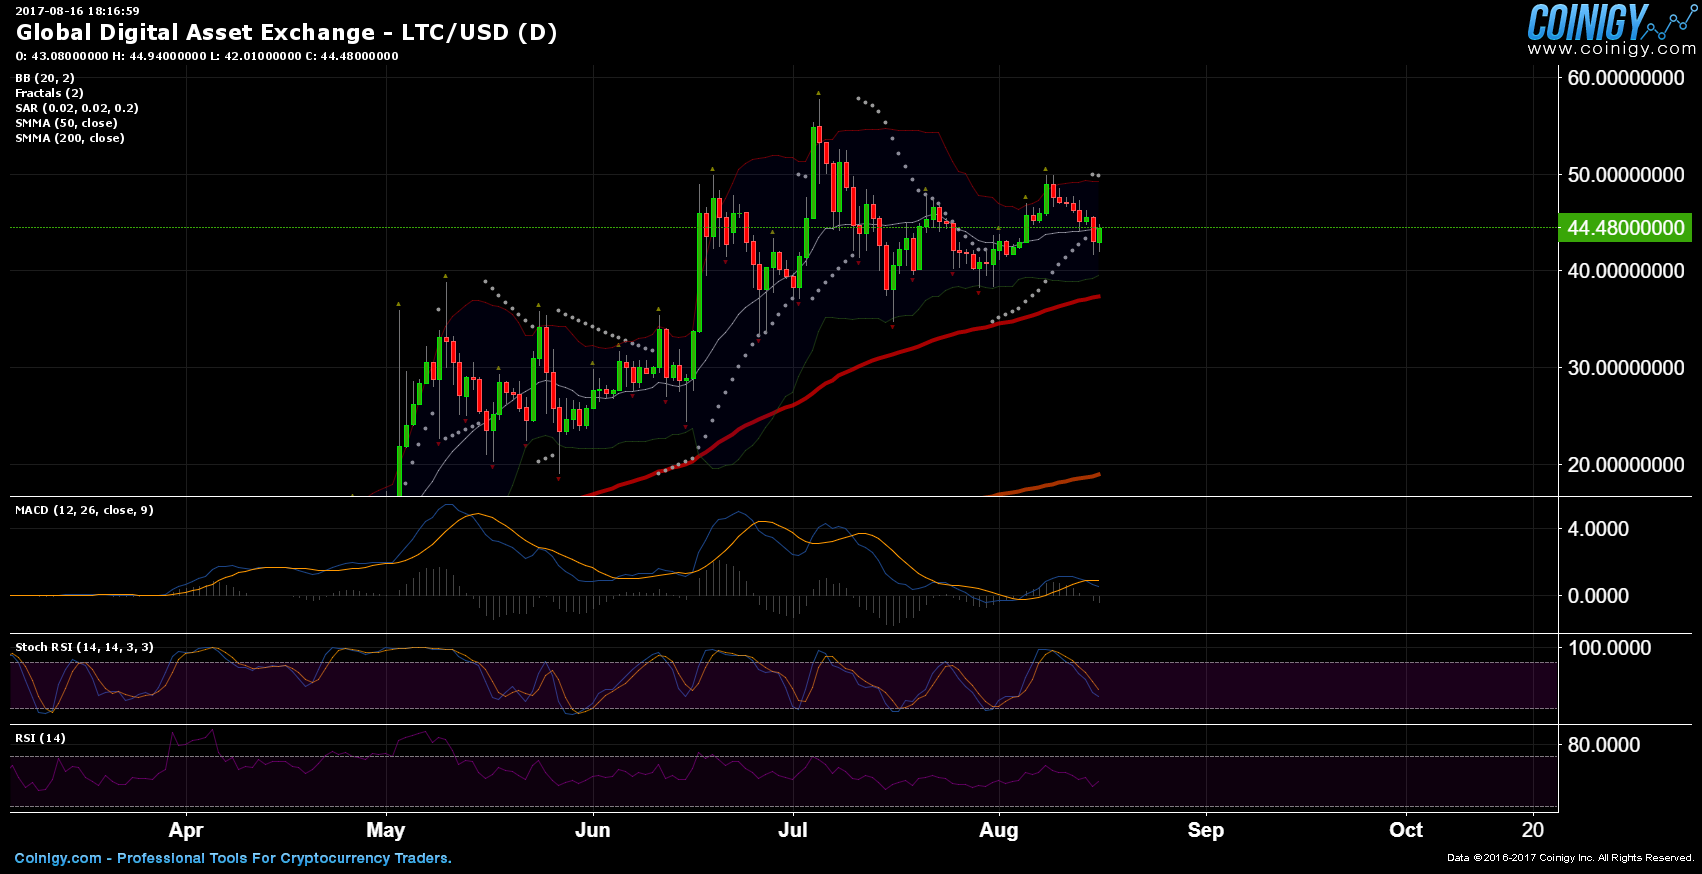Image resolution: width=1702 pixels, height=874 pixels.
Task: Click the Sep label on the time axis
Action: (1206, 830)
